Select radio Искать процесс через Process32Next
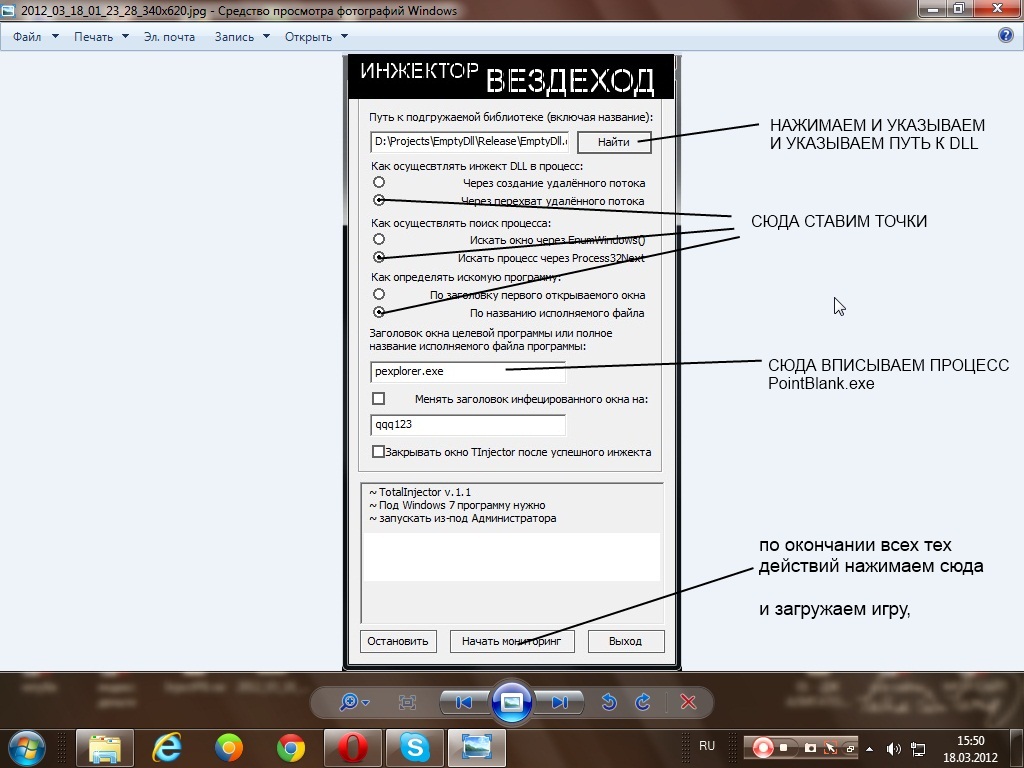The height and width of the screenshot is (768, 1024). 379,257
